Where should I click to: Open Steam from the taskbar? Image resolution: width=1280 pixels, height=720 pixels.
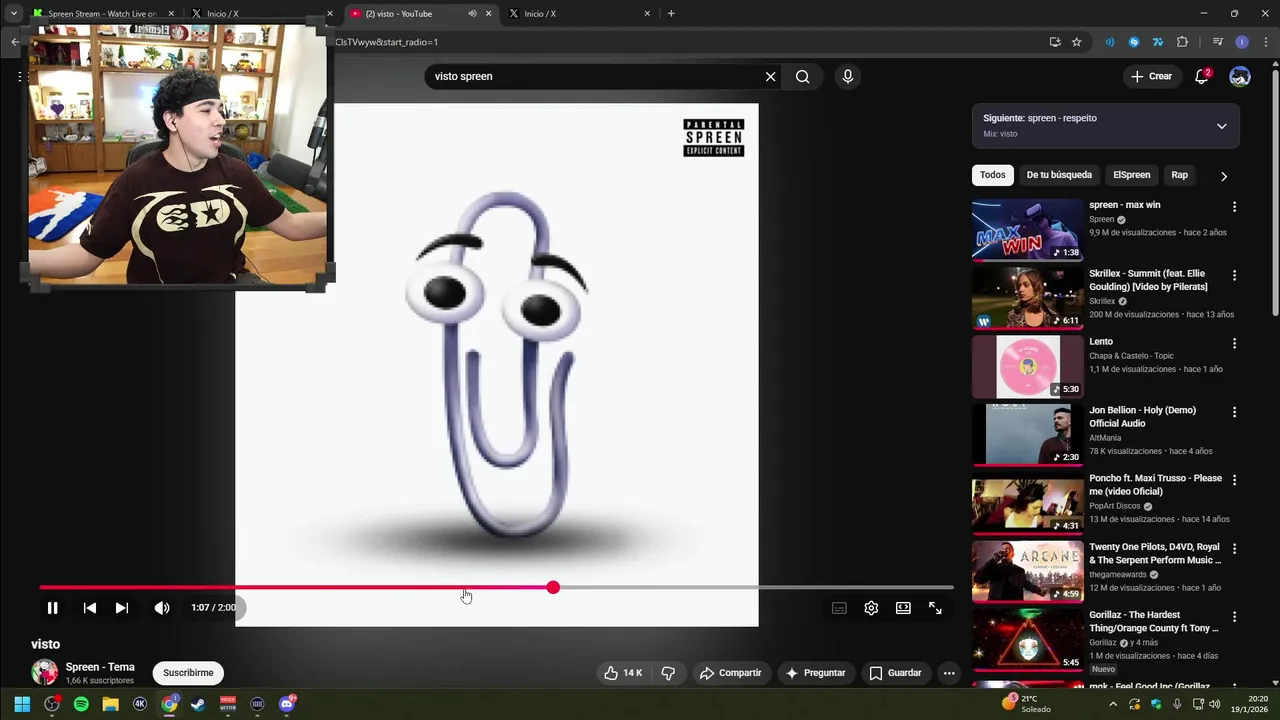[x=198, y=704]
